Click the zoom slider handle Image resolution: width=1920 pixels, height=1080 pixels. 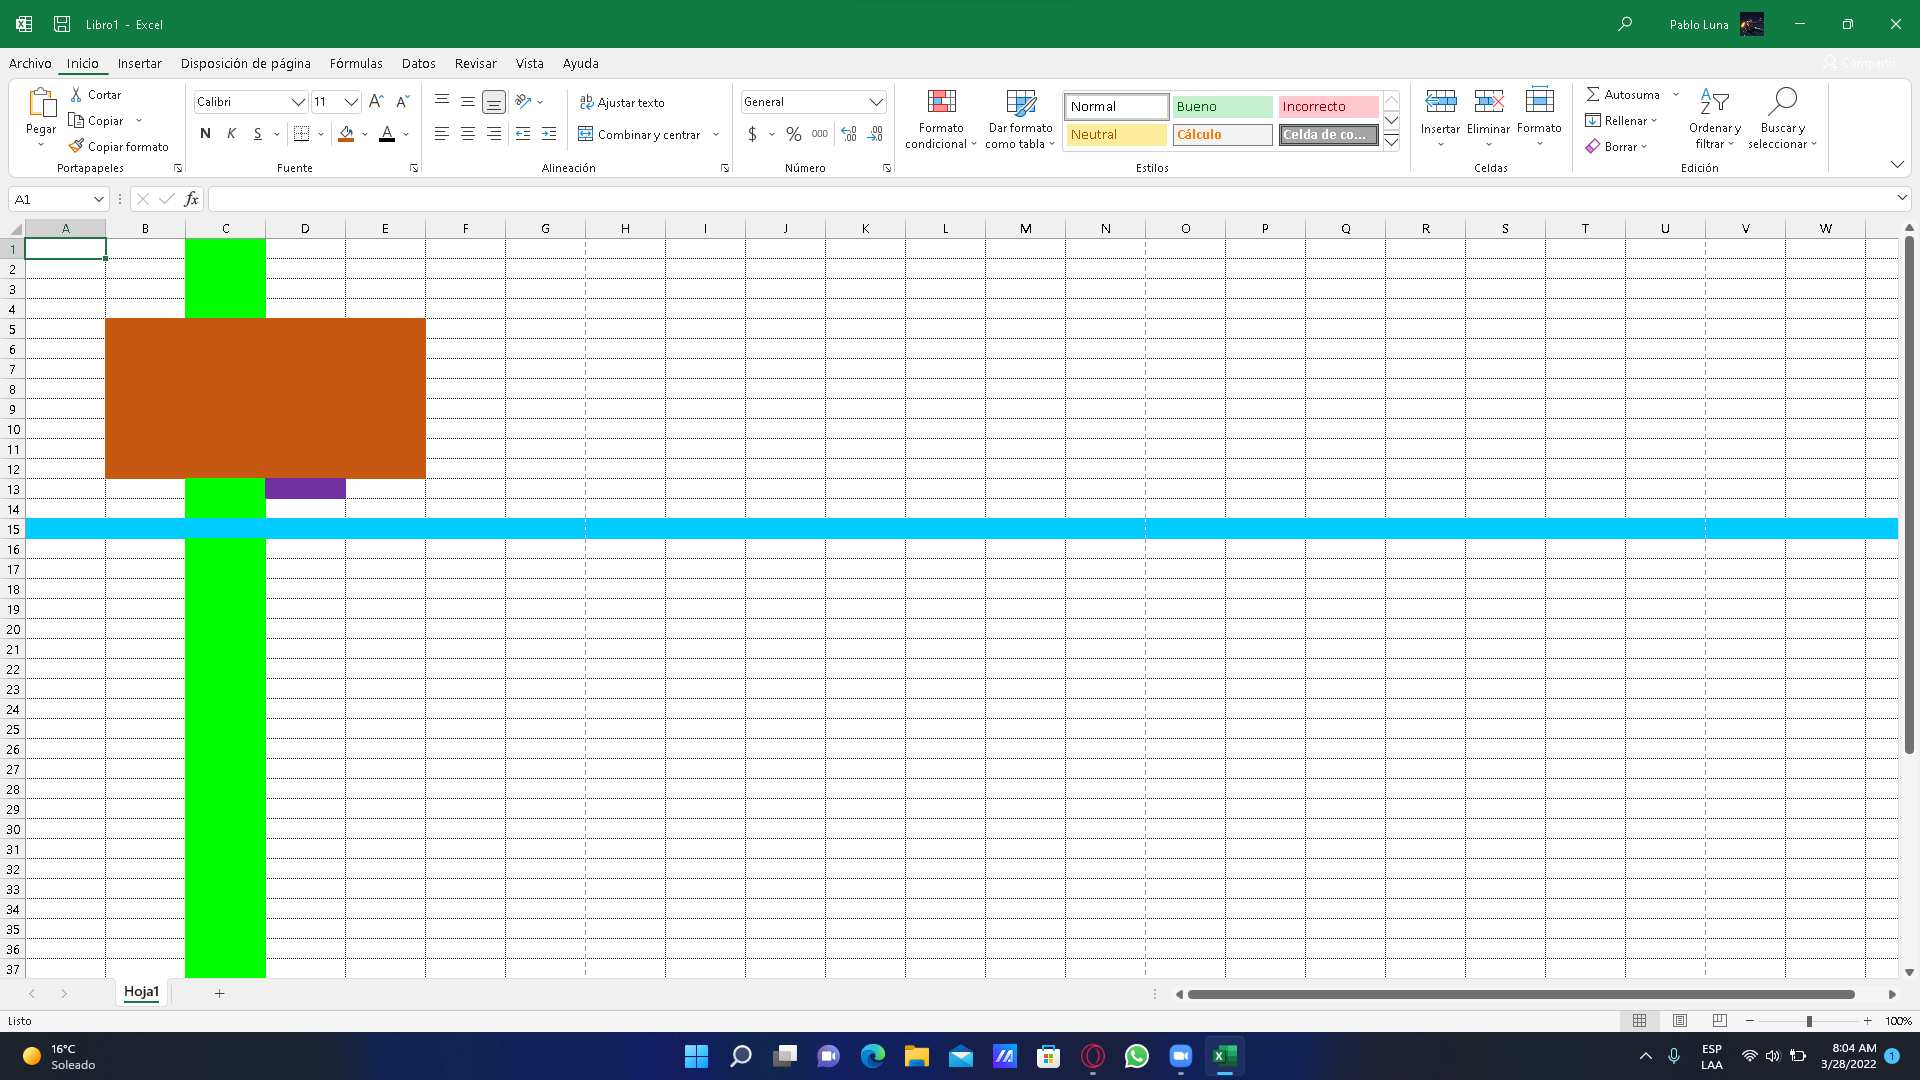point(1808,1021)
